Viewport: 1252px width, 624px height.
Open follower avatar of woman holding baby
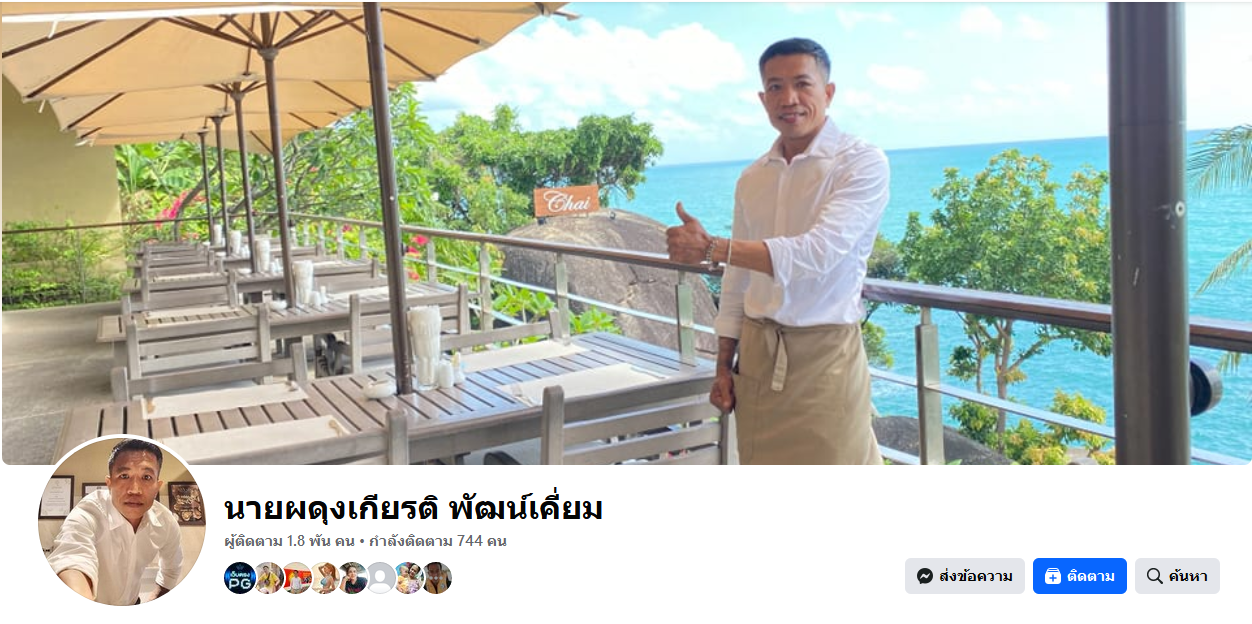pyautogui.click(x=409, y=578)
